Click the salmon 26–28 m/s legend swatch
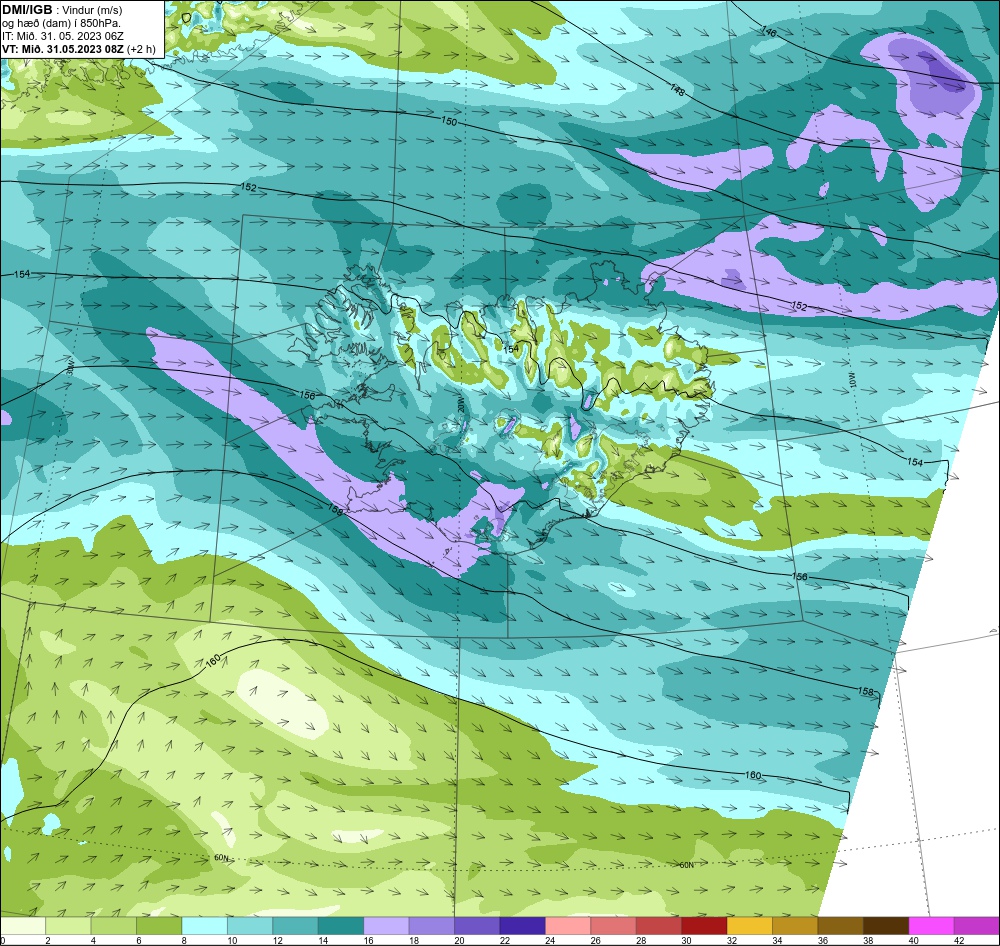This screenshot has width=1000, height=946. pos(614,926)
